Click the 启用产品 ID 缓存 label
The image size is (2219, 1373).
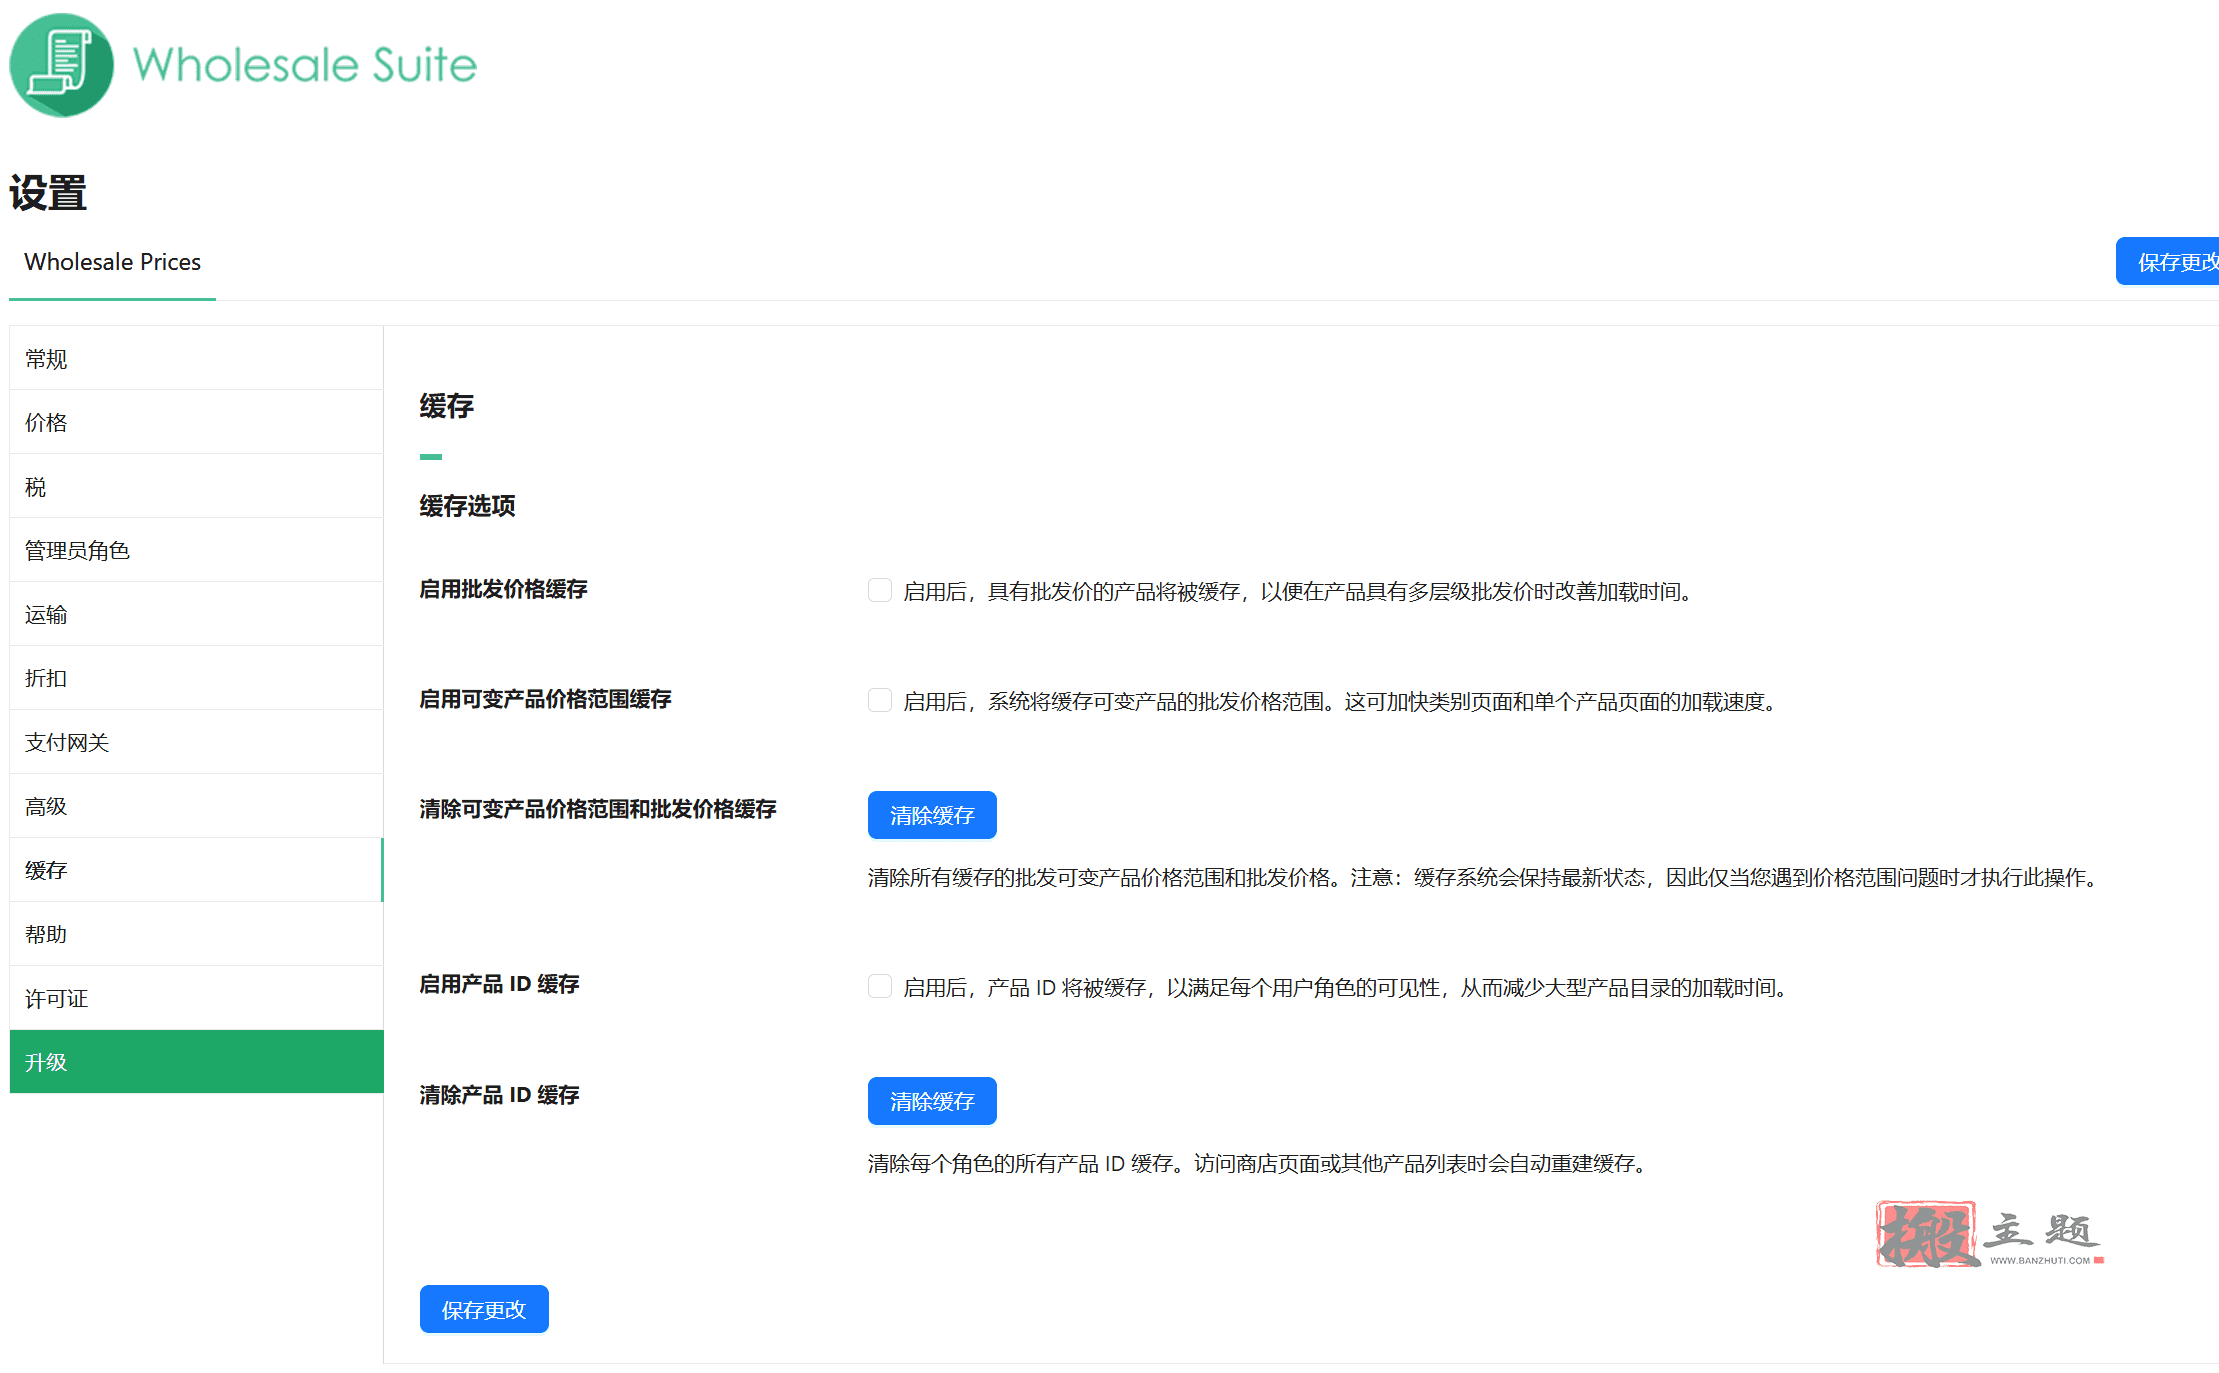point(499,984)
